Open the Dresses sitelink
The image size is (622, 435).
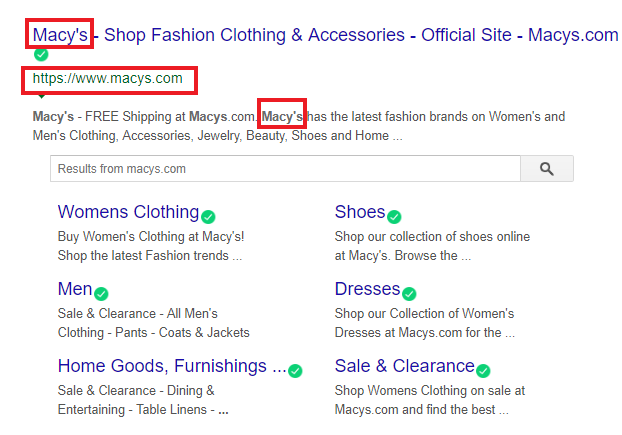coord(367,289)
